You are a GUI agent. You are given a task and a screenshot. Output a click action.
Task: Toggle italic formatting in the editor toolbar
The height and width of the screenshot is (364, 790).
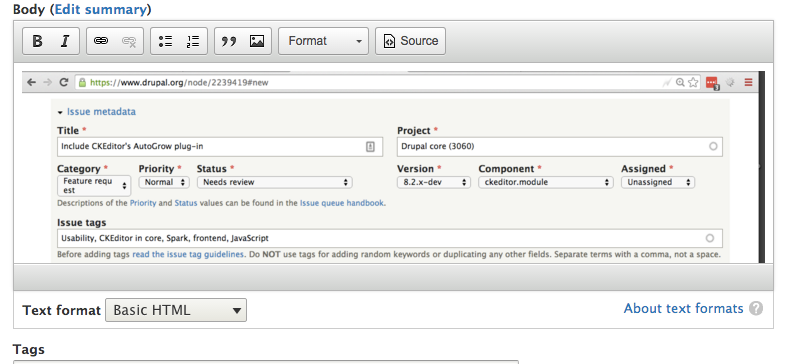pyautogui.click(x=64, y=41)
